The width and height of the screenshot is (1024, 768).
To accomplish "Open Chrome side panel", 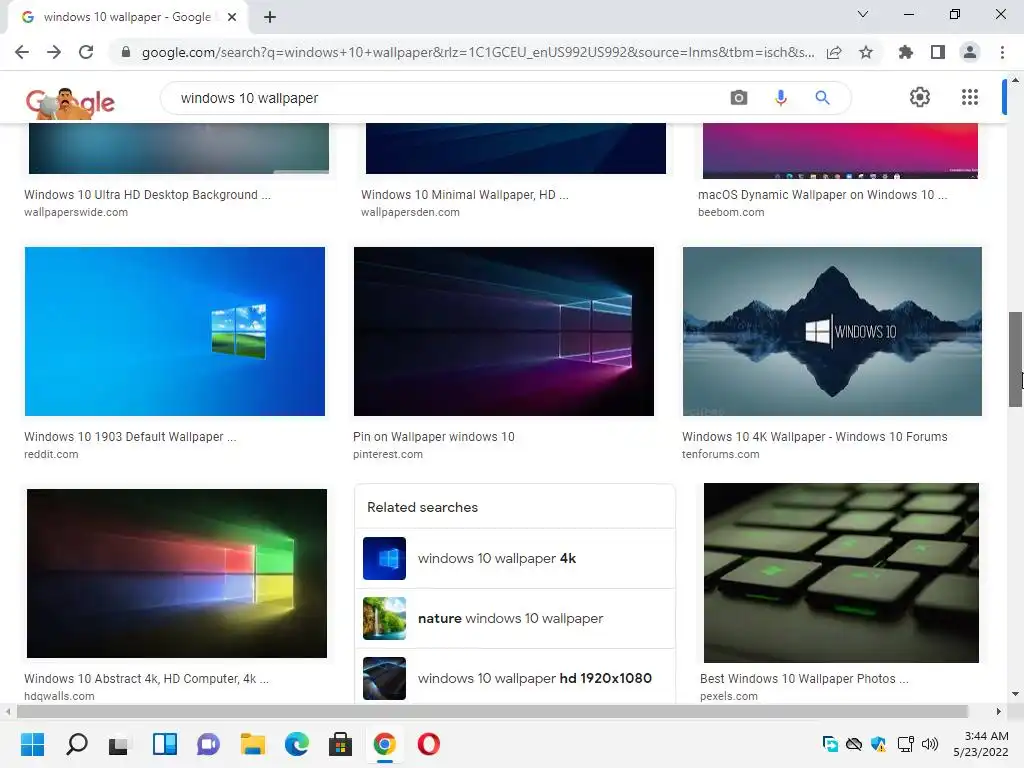I will point(938,52).
